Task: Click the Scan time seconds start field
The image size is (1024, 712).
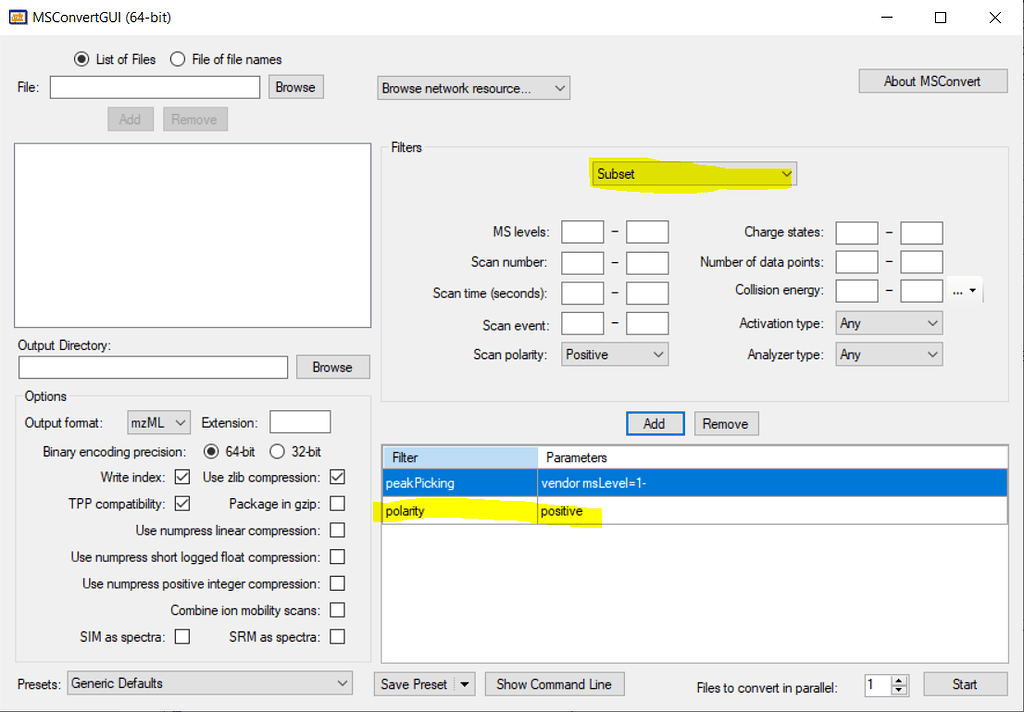Action: point(583,293)
